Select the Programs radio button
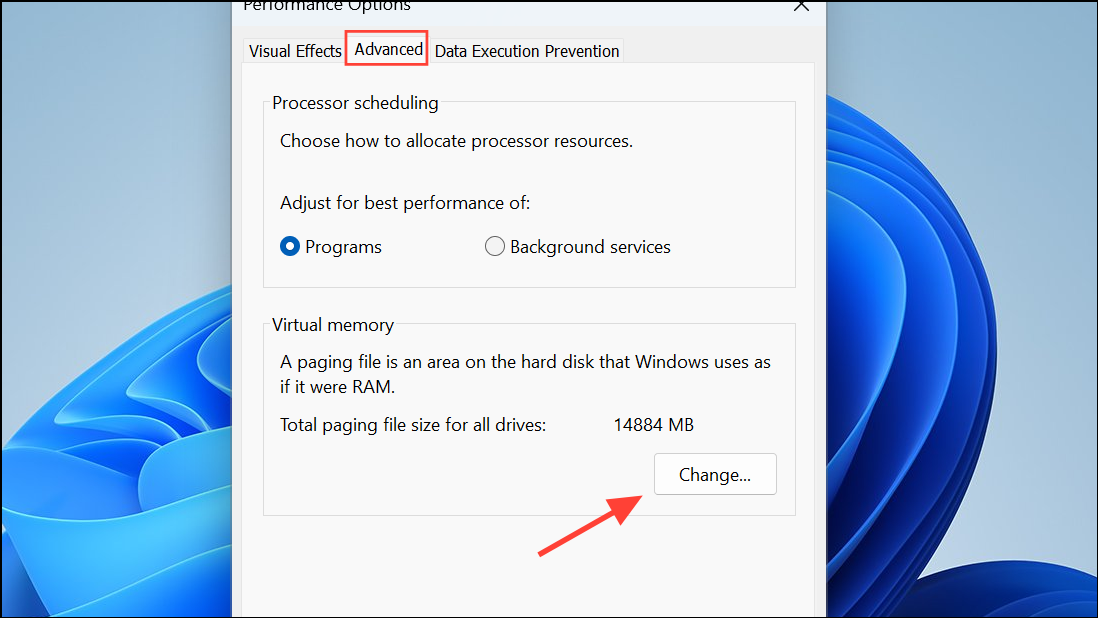1098x618 pixels. (289, 246)
